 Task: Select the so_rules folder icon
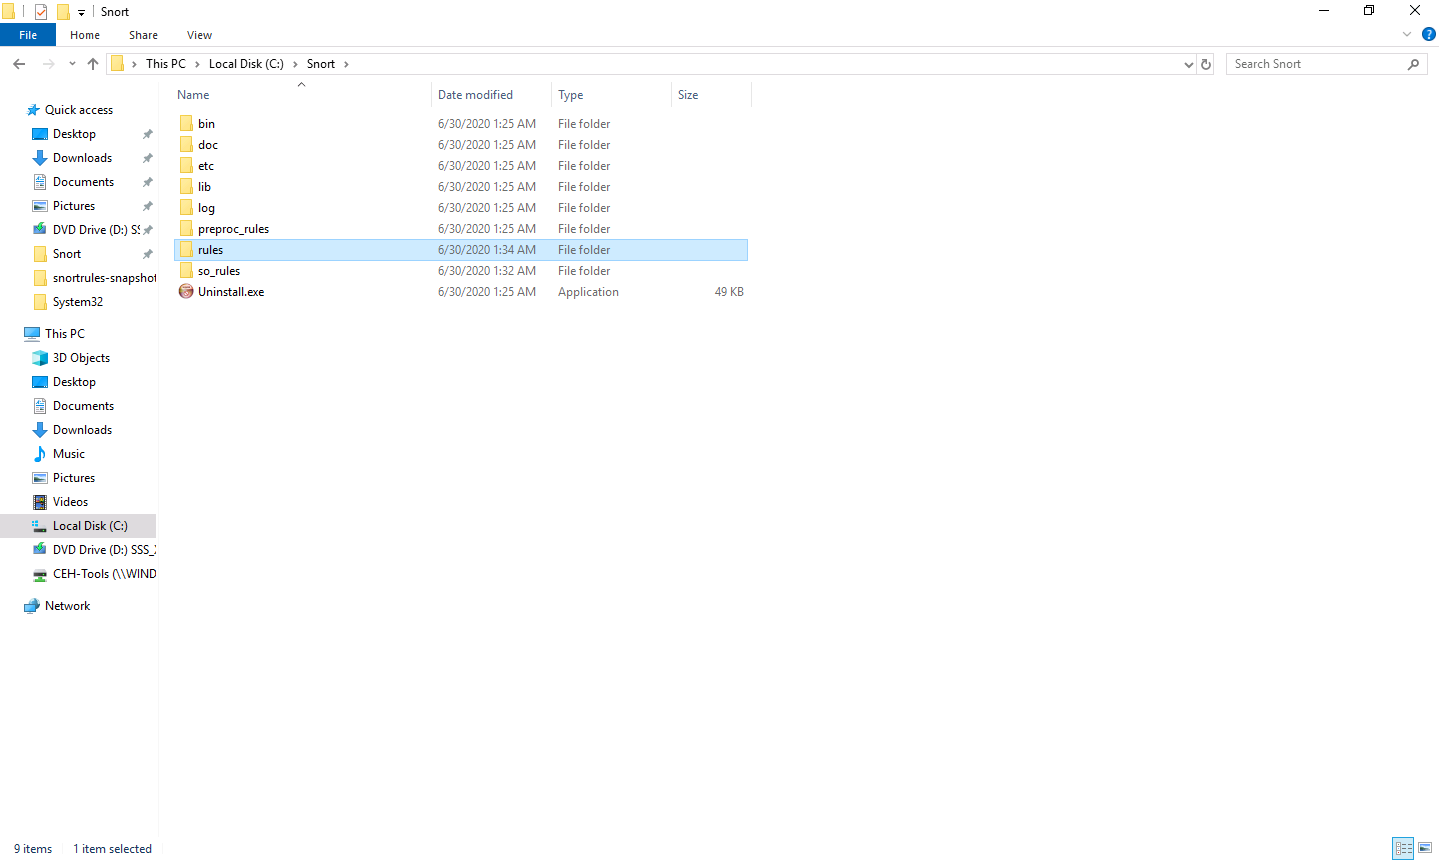tap(186, 271)
